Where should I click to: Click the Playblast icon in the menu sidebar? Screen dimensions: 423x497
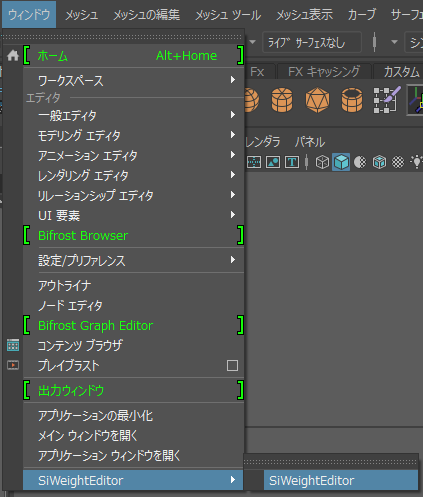(x=13, y=365)
